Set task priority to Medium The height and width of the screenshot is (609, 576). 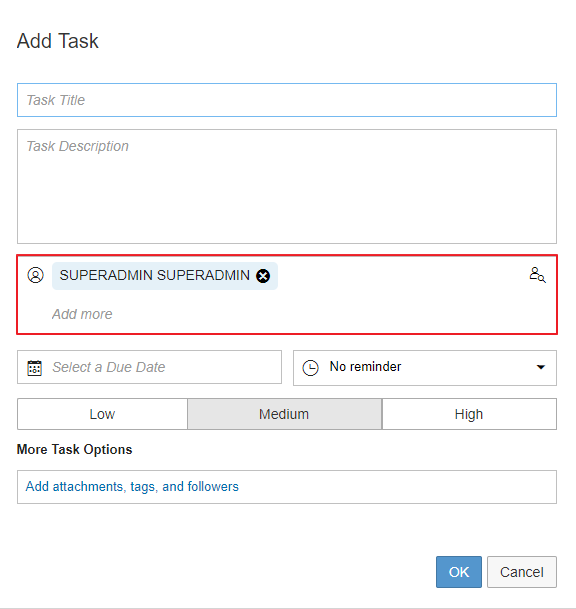(x=284, y=414)
